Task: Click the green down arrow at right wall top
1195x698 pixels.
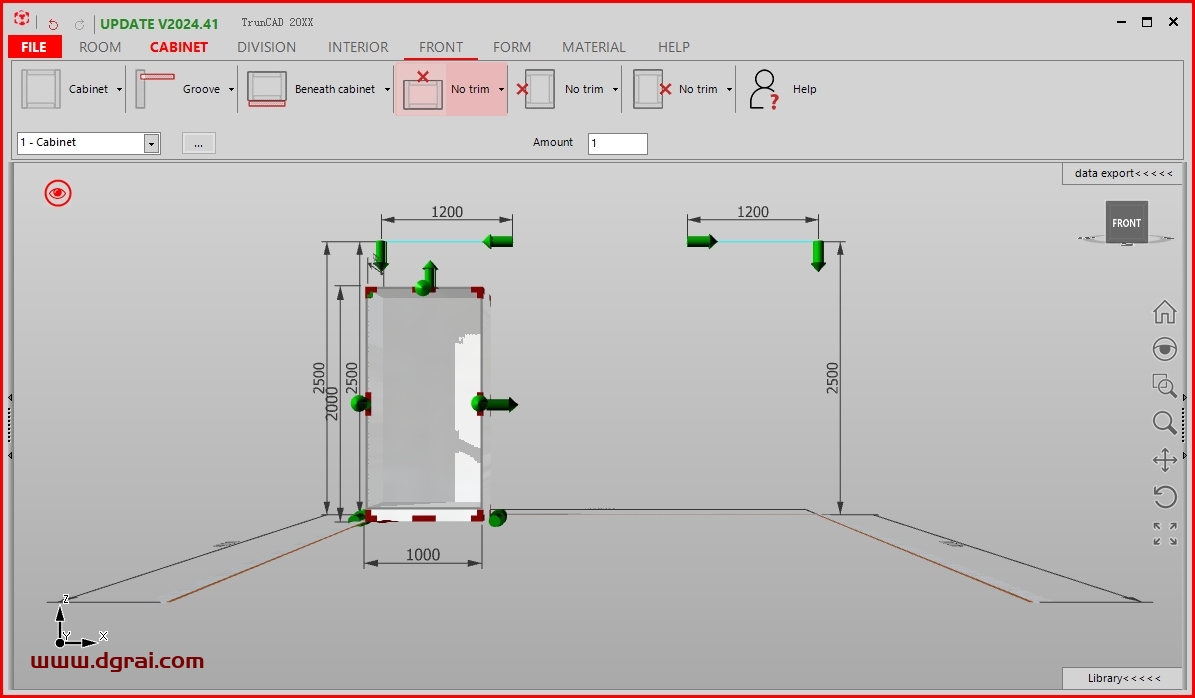Action: (818, 256)
